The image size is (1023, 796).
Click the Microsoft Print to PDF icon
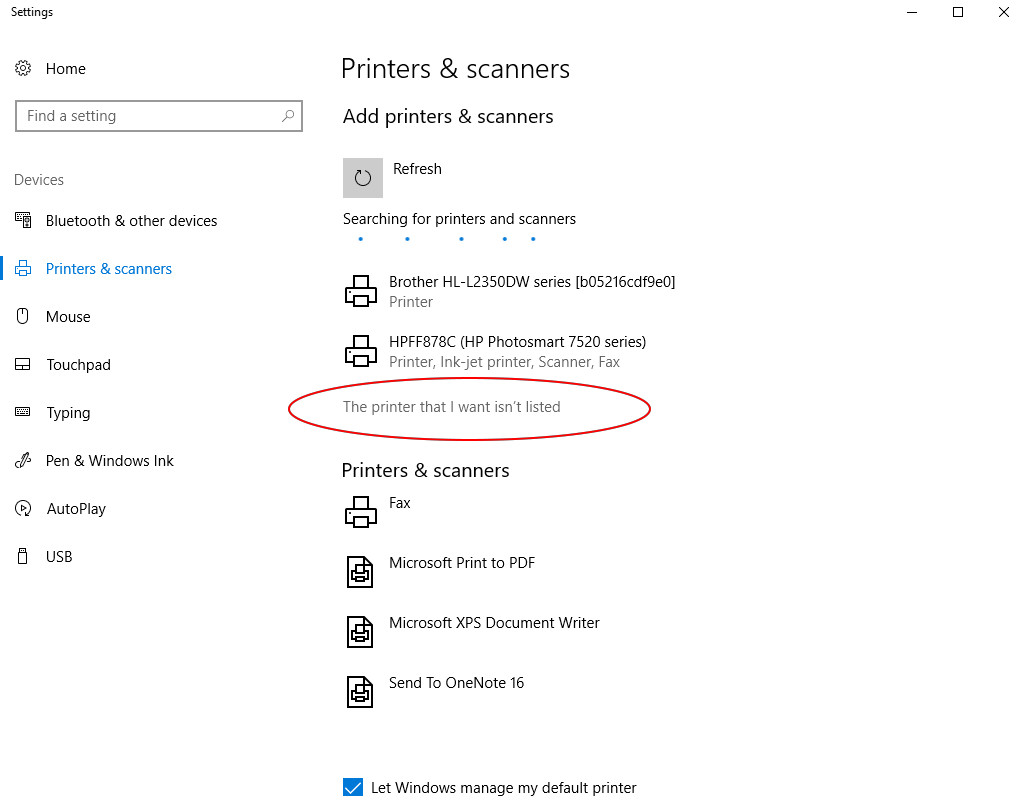coord(360,572)
